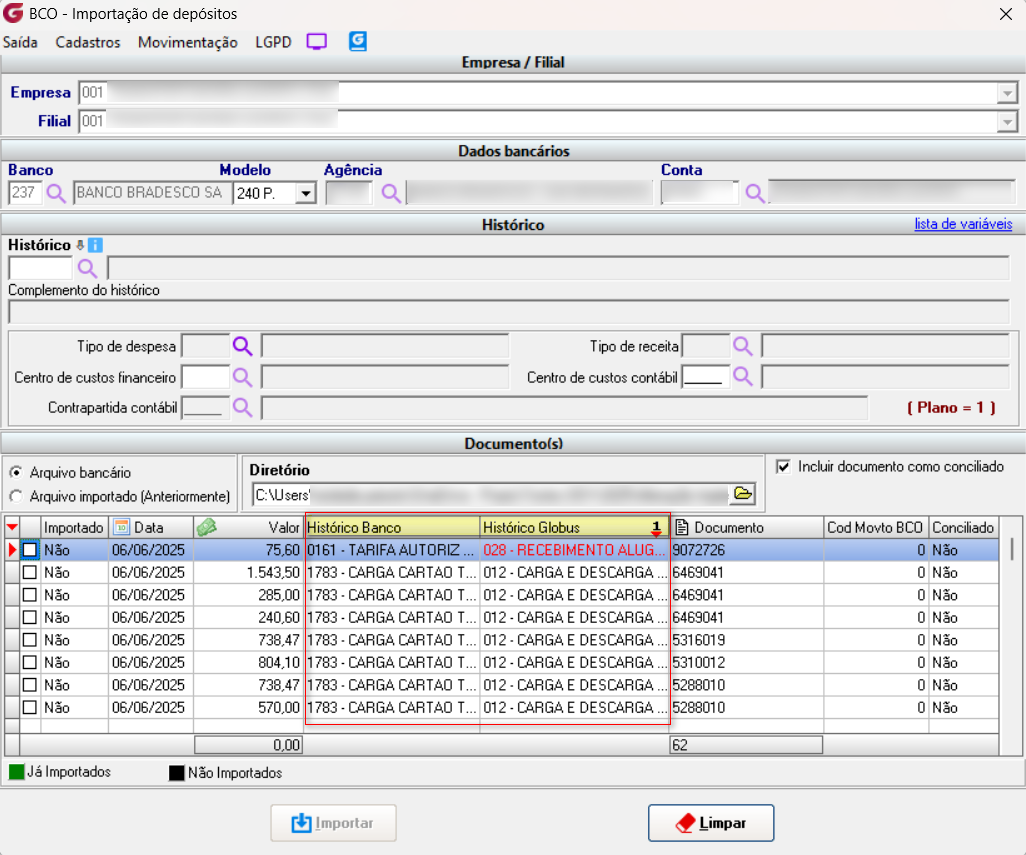Open the Modelo 240 P. dropdown
1026x855 pixels.
(x=306, y=193)
